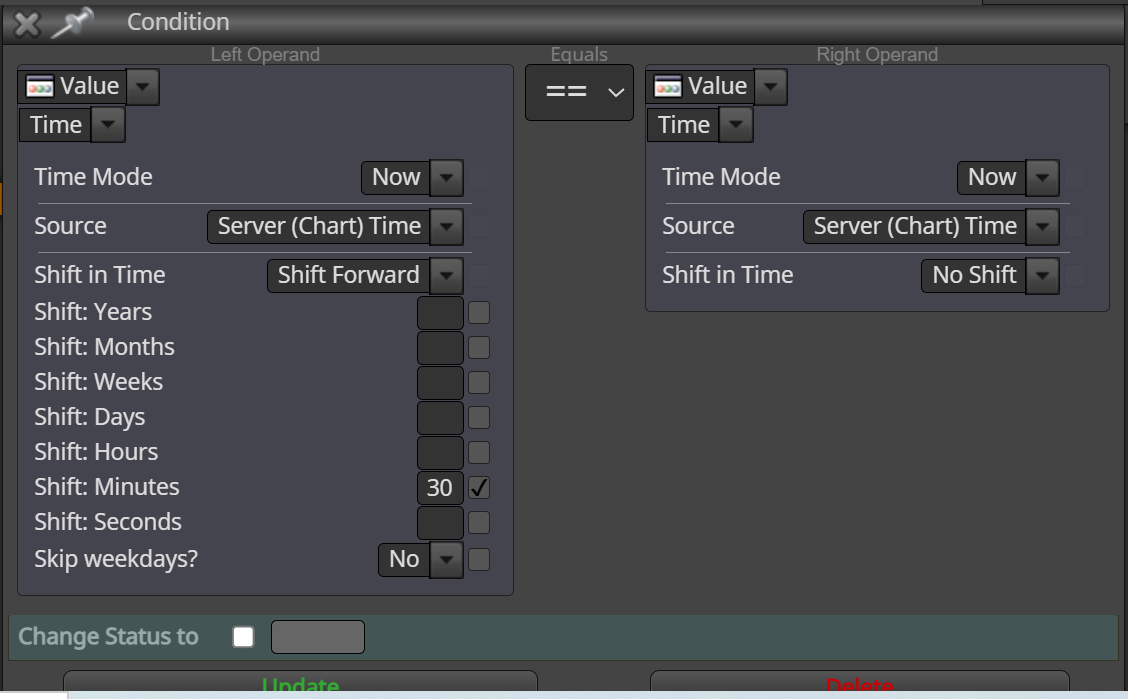The width and height of the screenshot is (1128, 699).
Task: Toggle checkbox beside Left Operand Time Mode
Action: click(x=479, y=177)
